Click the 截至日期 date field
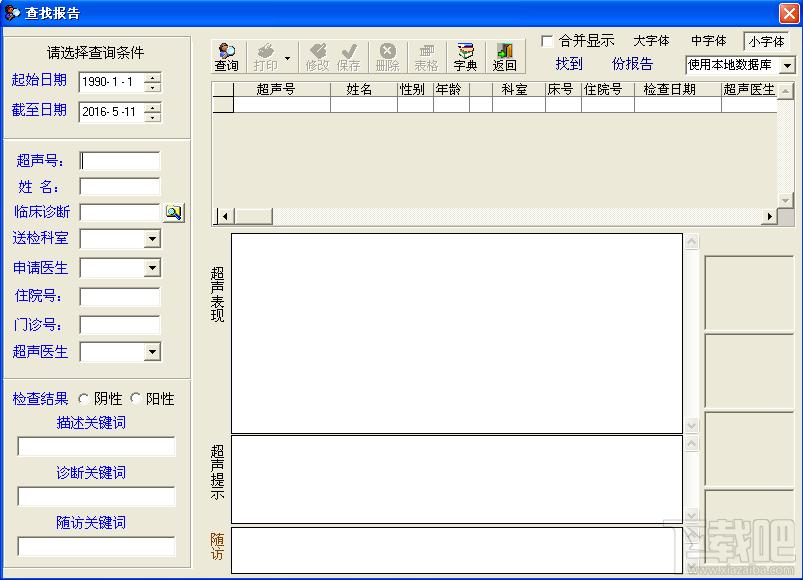The height and width of the screenshot is (580, 803). click(x=112, y=112)
